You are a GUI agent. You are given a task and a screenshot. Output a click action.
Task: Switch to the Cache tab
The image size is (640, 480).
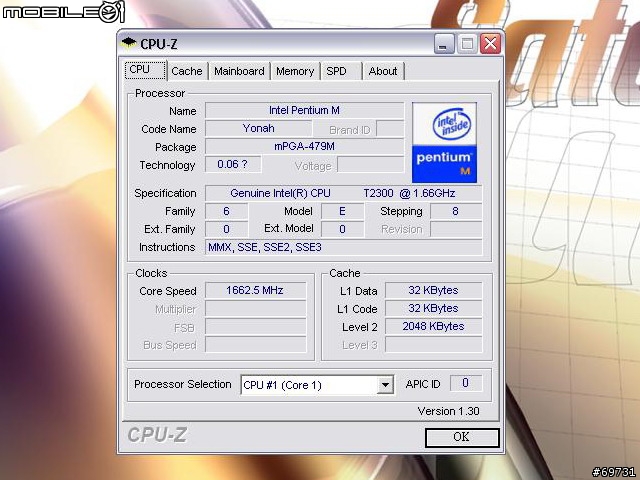[187, 71]
